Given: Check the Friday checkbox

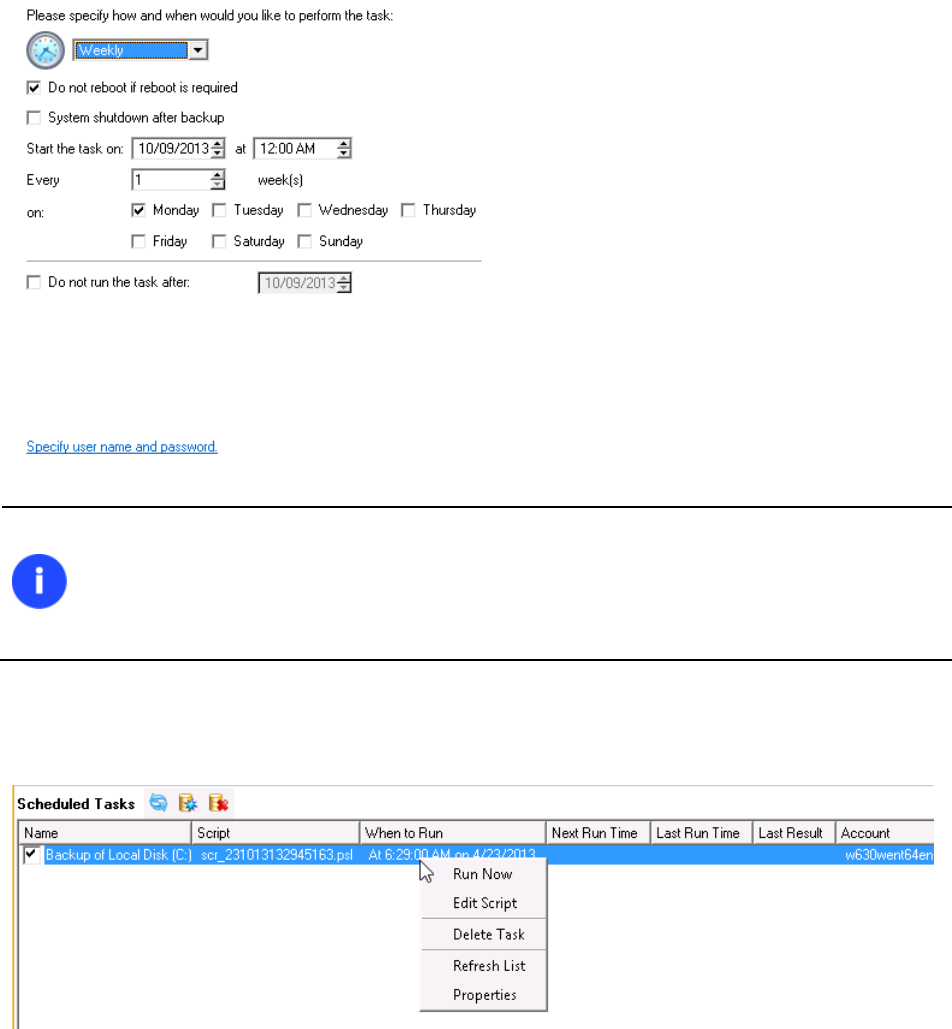Looking at the screenshot, I should coord(138,242).
